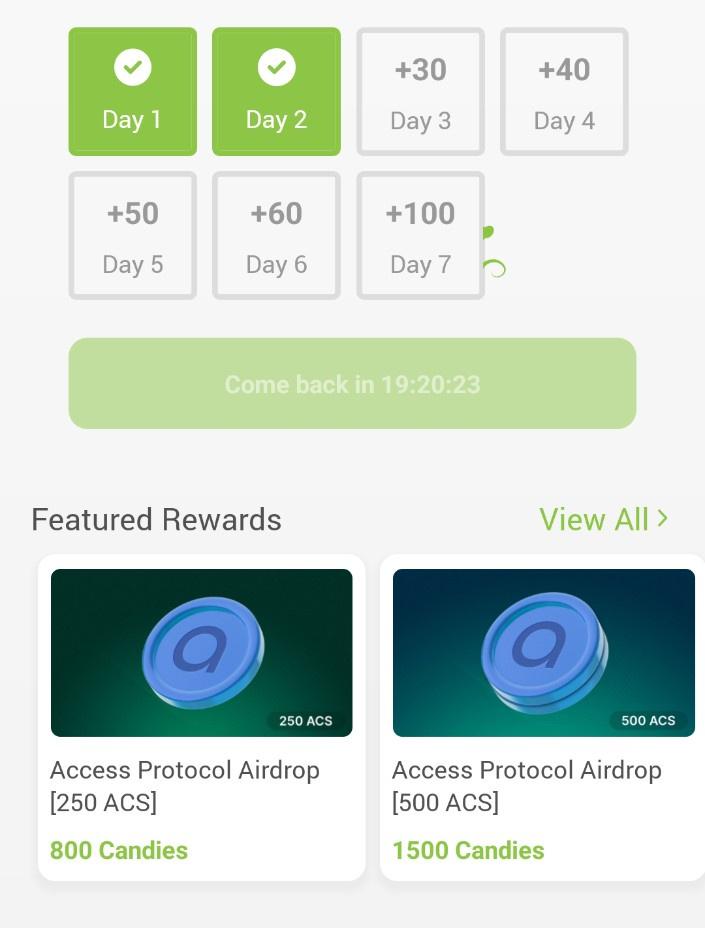Tap the 1500 Candies price label
705x928 pixels.
click(468, 850)
